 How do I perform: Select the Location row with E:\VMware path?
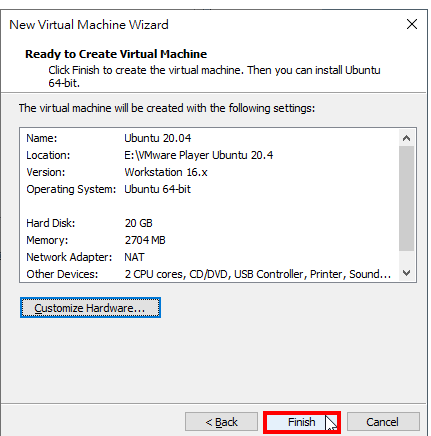tap(209, 155)
